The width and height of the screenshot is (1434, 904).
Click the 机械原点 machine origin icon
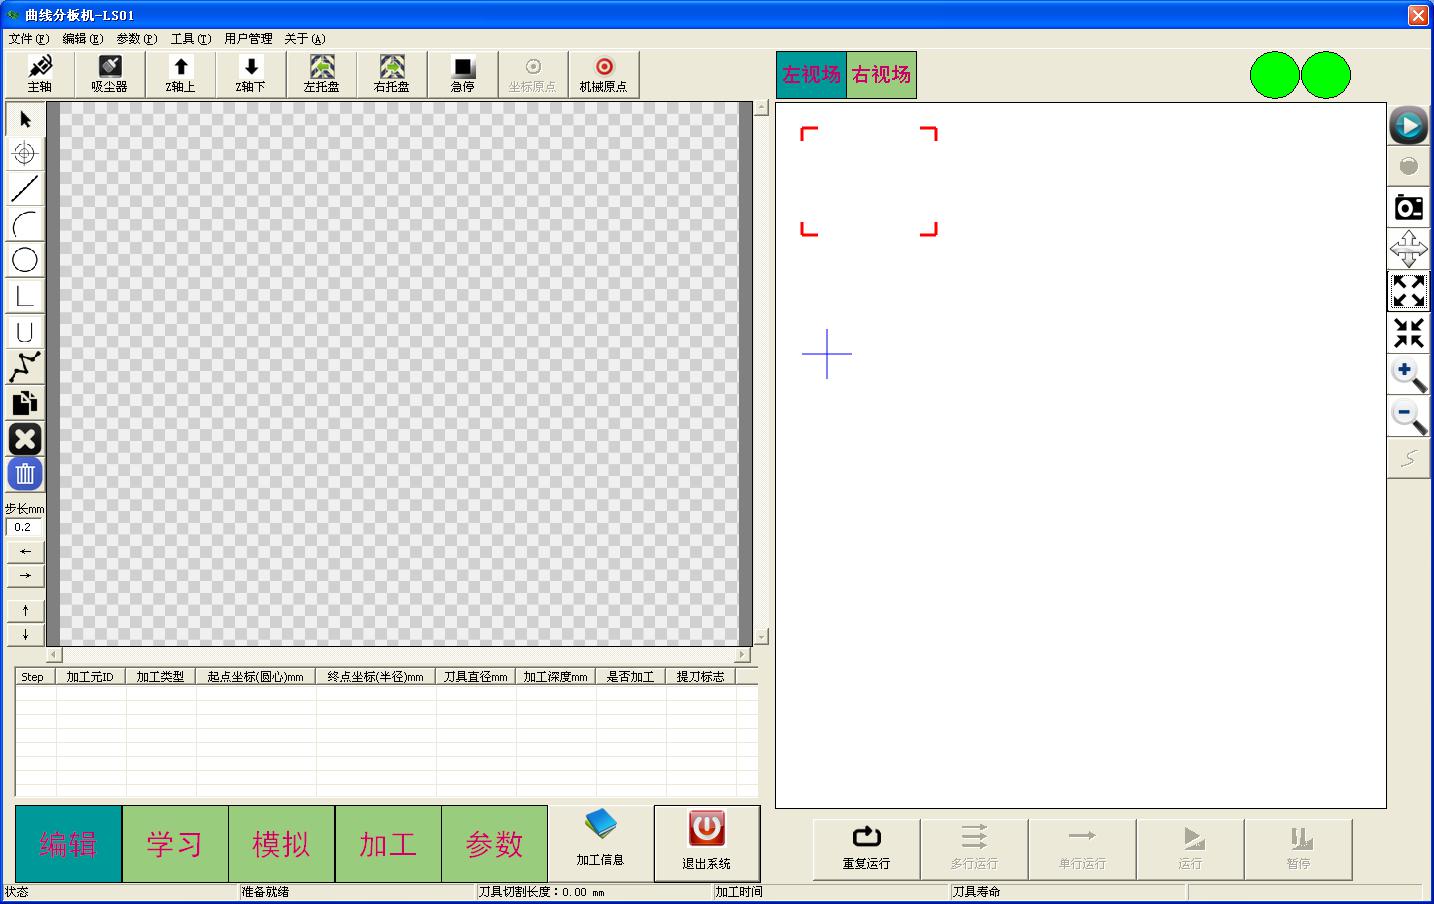point(603,74)
